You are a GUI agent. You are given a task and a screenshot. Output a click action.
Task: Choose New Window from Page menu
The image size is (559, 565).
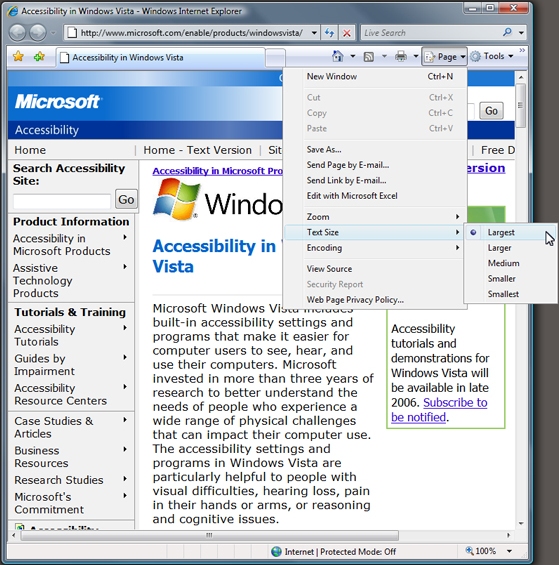[375, 76]
